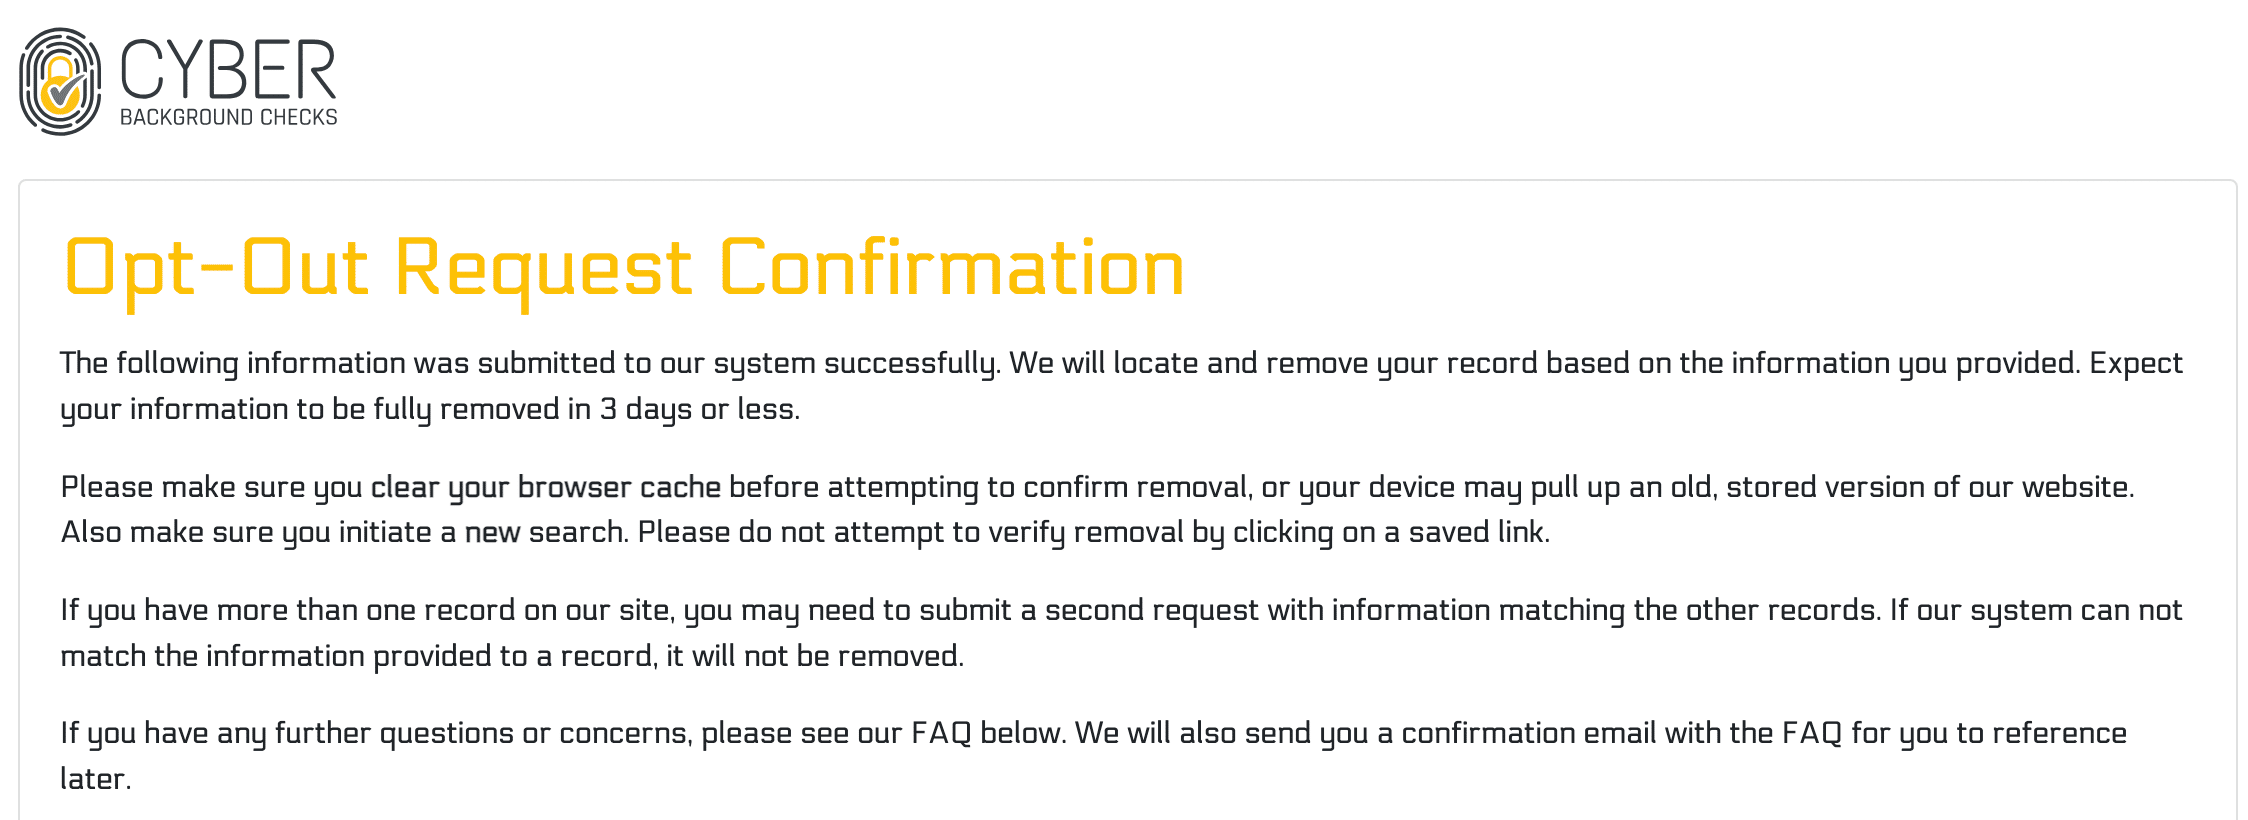
Task: Click the BACKGROUND CHECKS tagline text
Action: click(x=228, y=117)
